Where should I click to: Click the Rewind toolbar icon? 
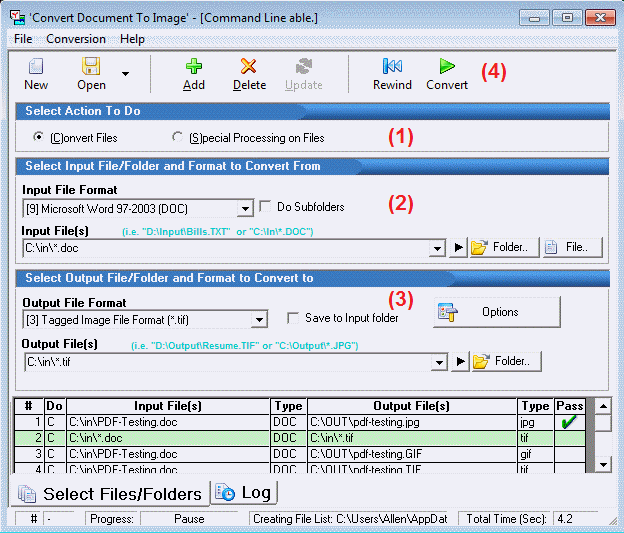(x=392, y=66)
